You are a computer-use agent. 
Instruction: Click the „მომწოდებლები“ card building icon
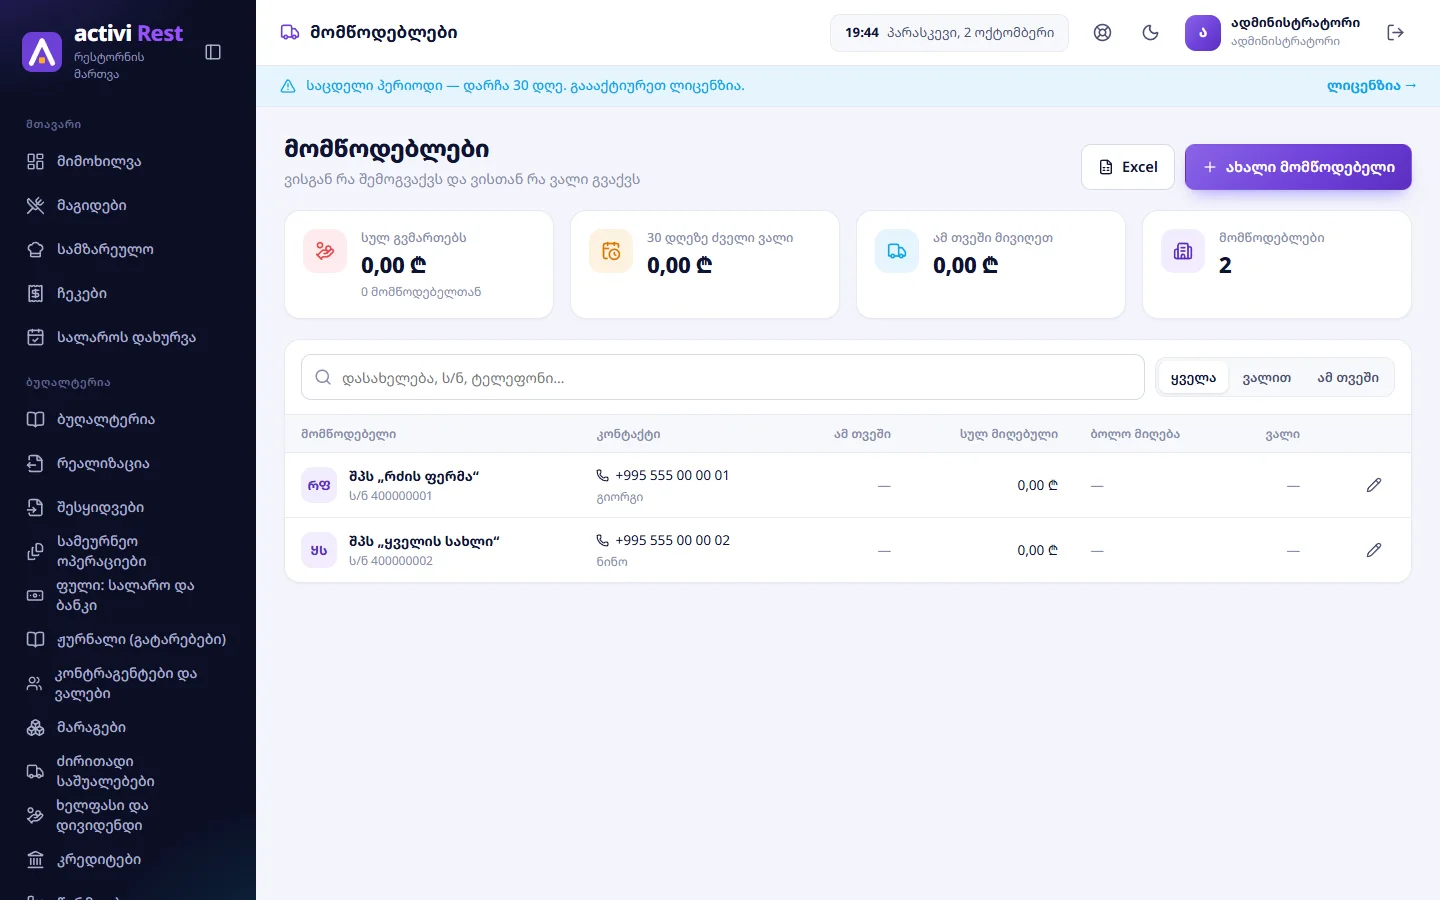click(1183, 251)
